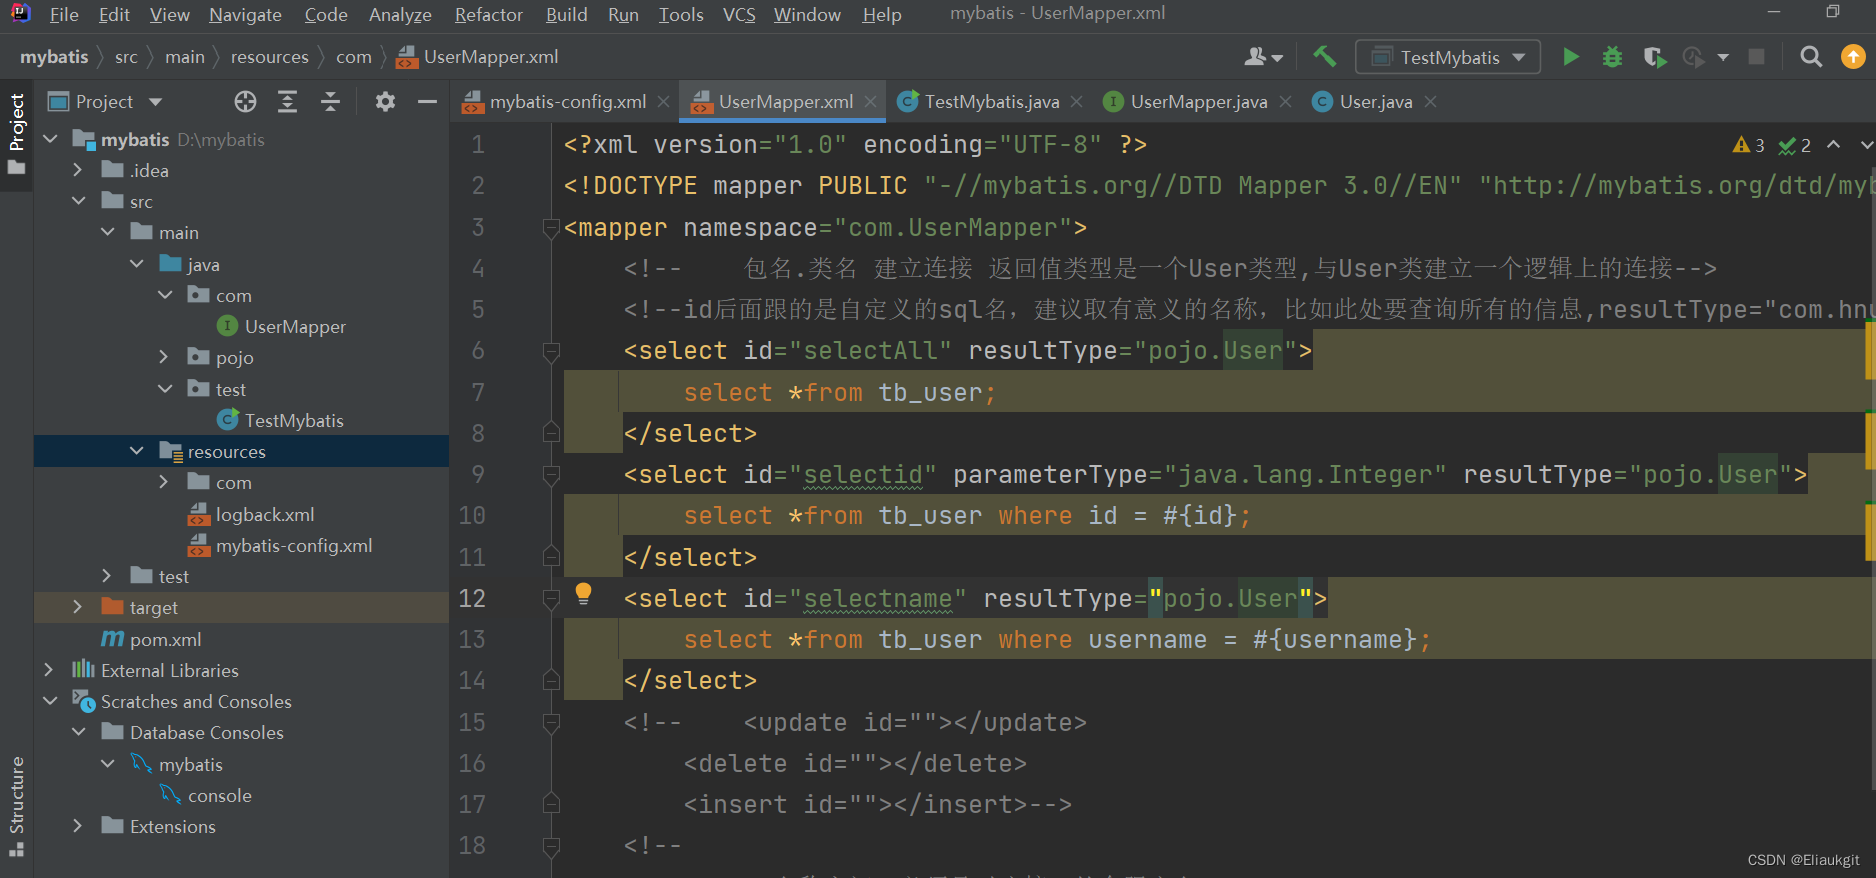Click Expand All icon in Project panel
The width and height of the screenshot is (1876, 878).
288,101
